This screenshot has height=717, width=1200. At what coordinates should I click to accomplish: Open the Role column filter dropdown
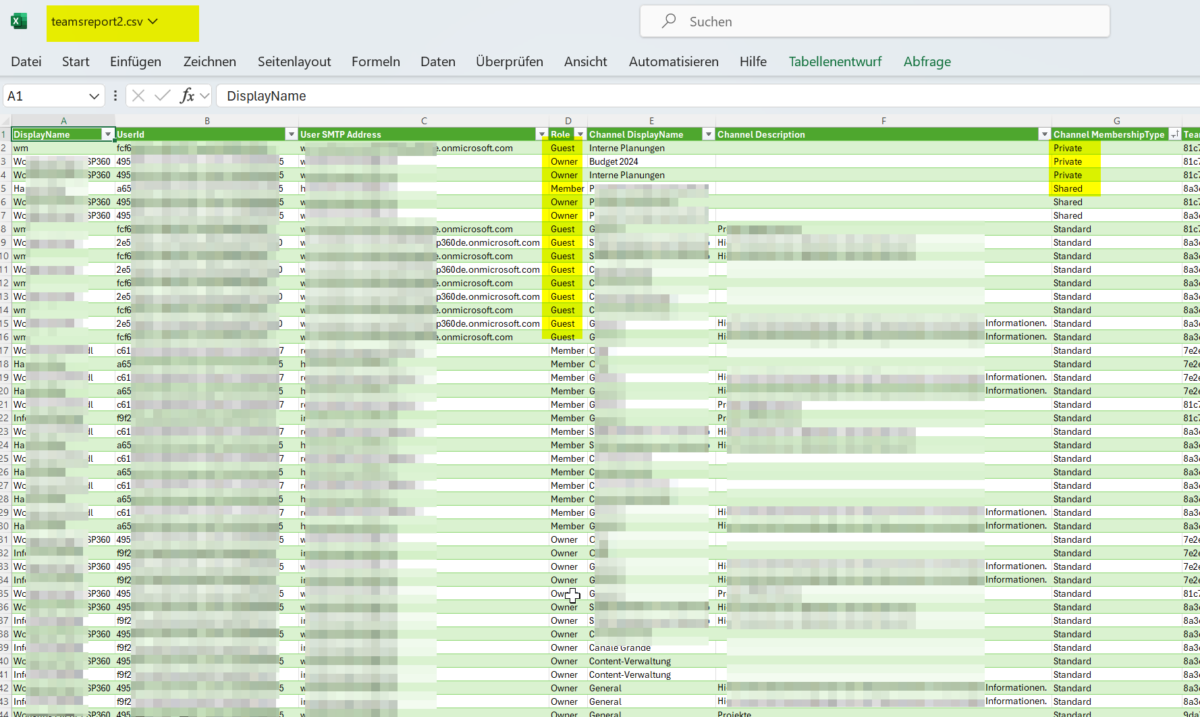click(x=579, y=134)
